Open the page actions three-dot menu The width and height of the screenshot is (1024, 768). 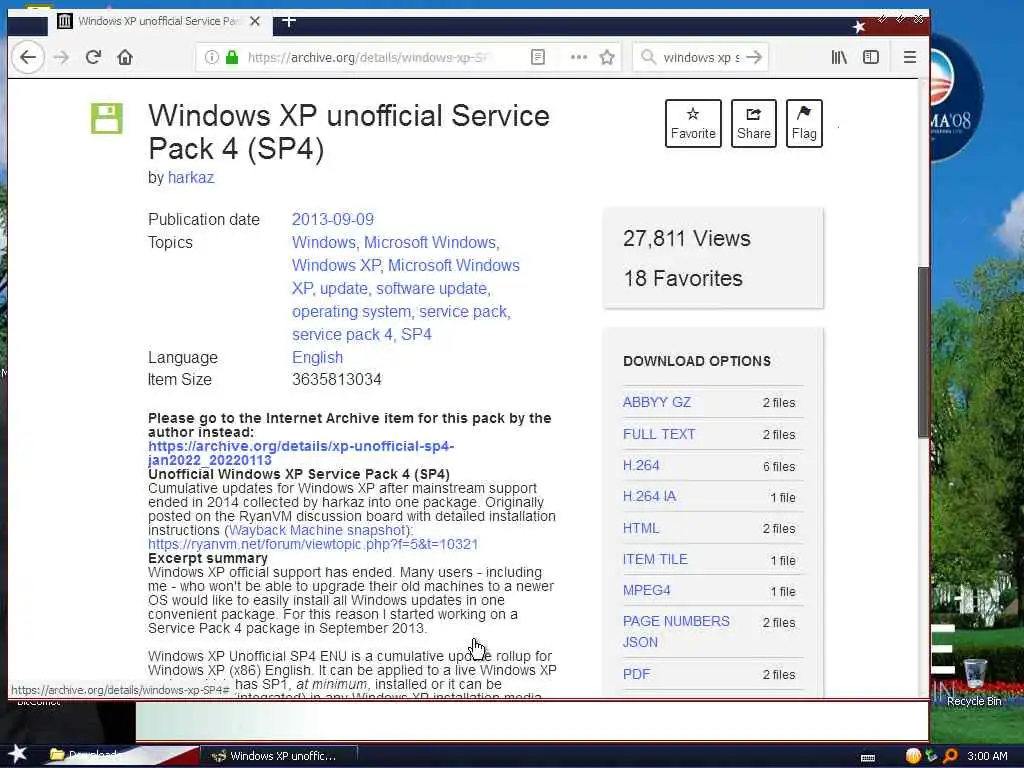(579, 57)
